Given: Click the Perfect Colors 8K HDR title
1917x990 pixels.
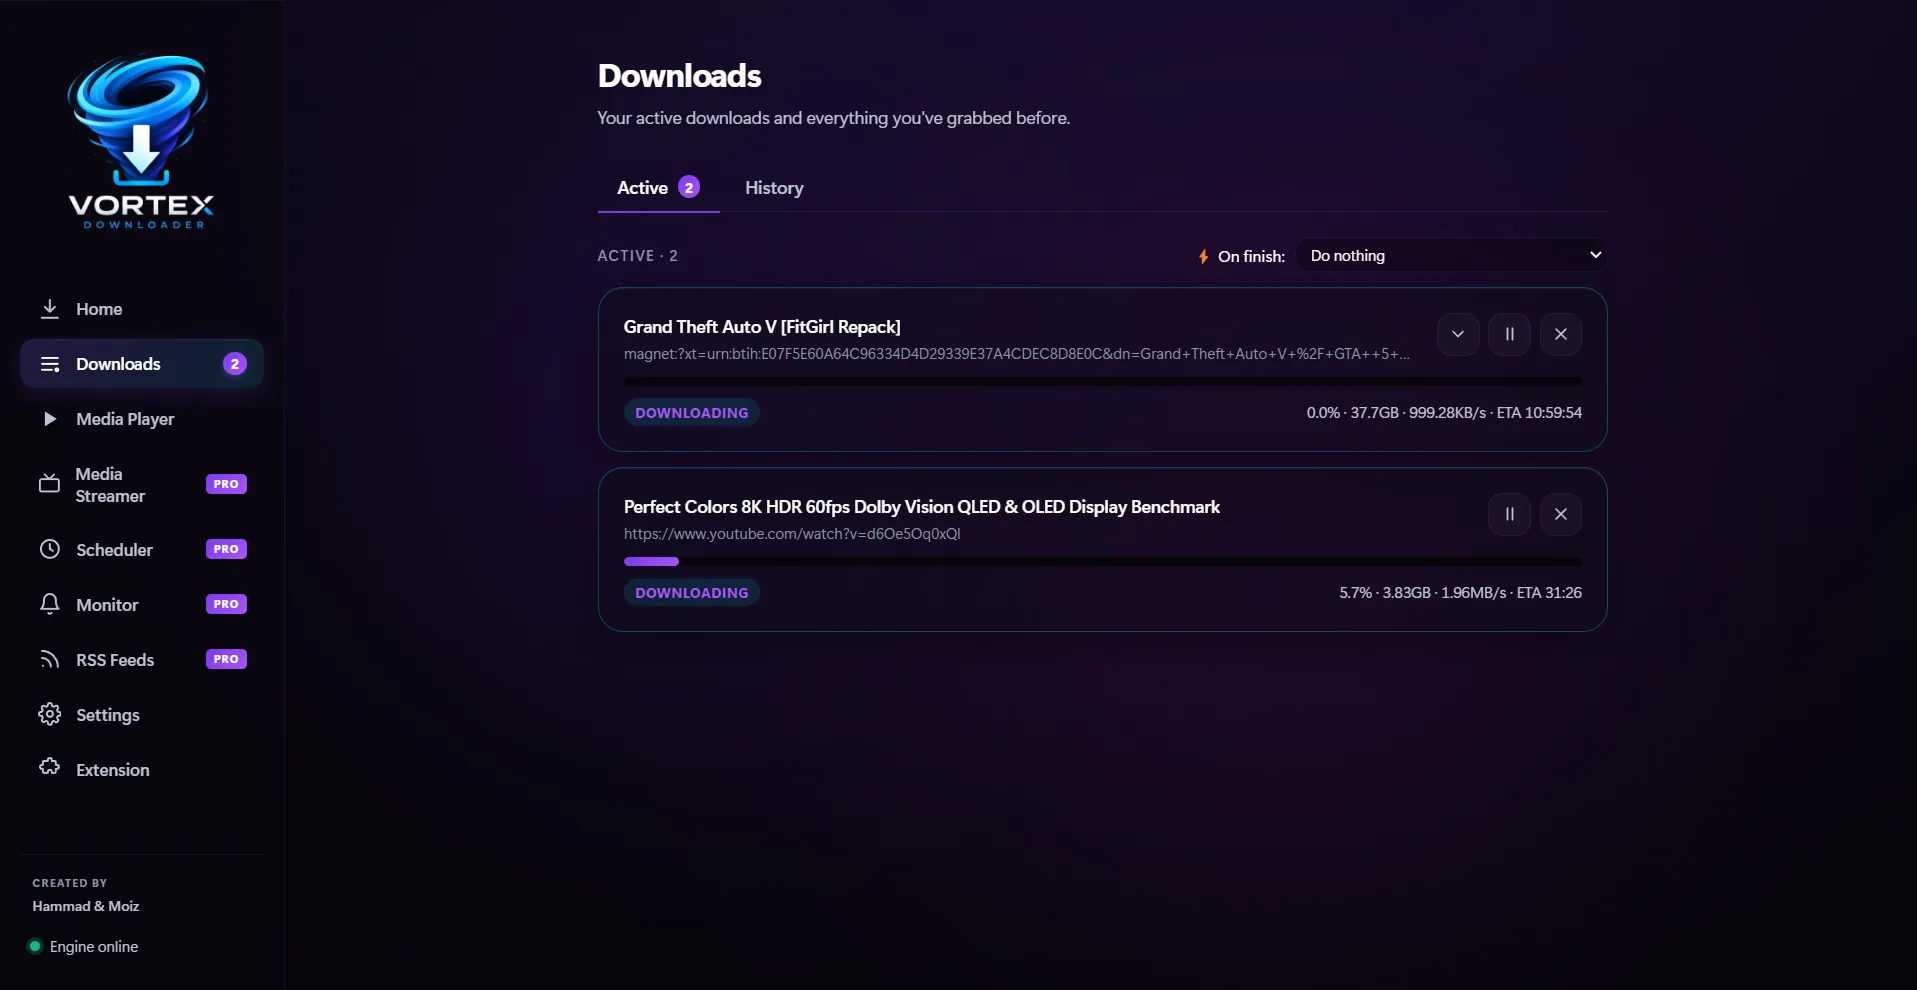Looking at the screenshot, I should (922, 507).
